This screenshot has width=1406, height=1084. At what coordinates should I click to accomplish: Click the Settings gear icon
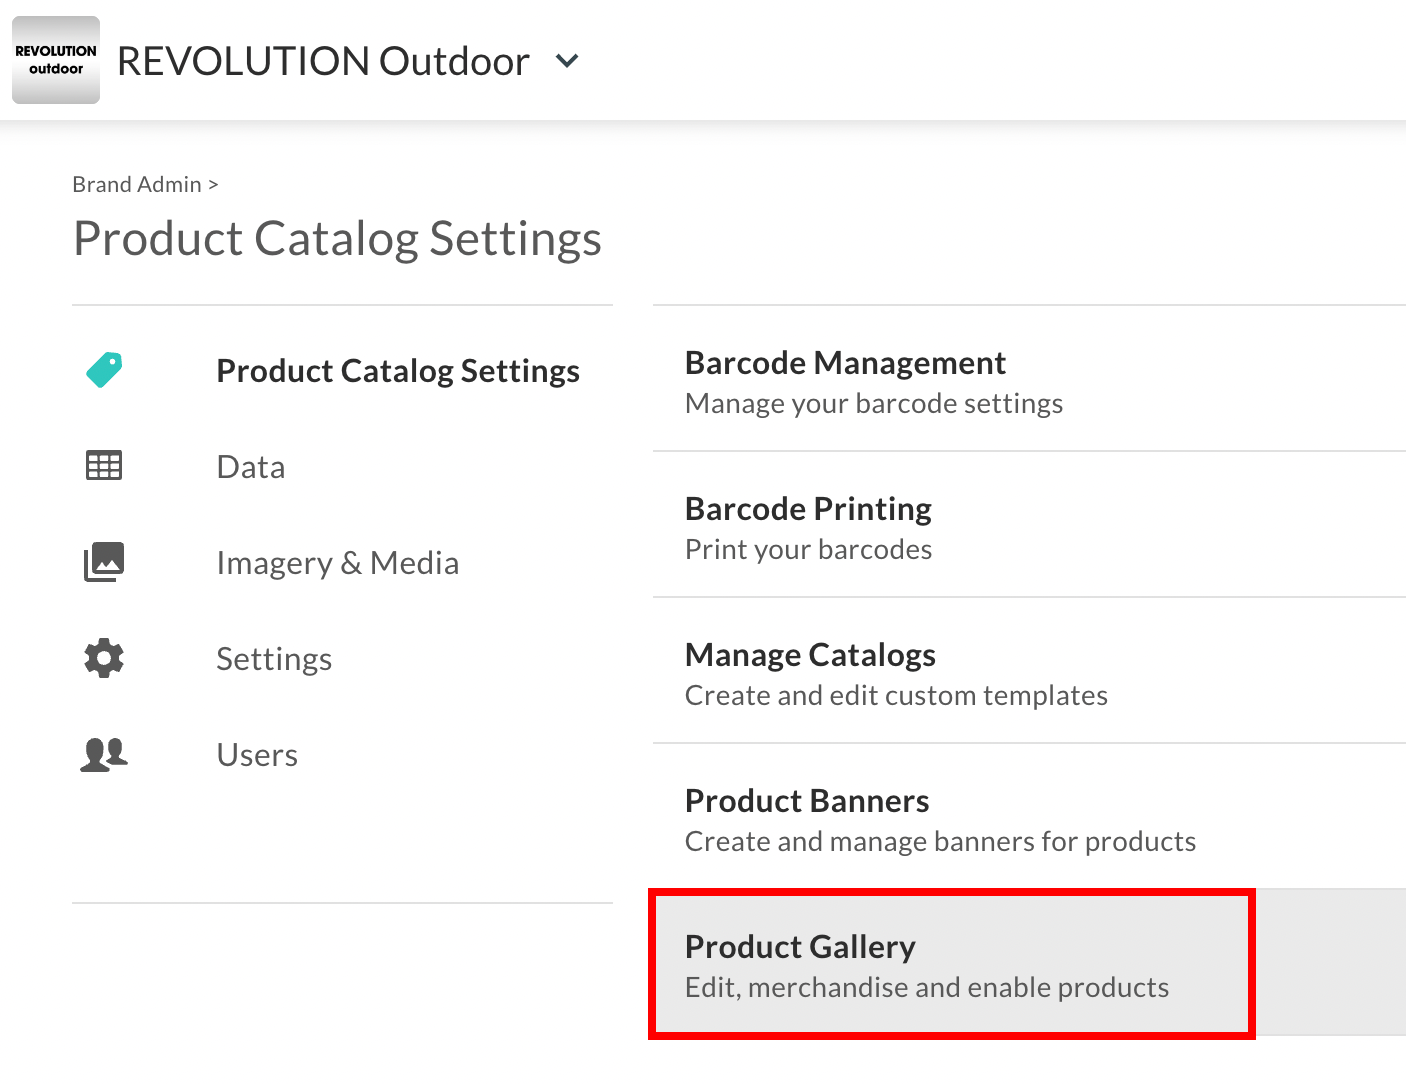click(104, 658)
